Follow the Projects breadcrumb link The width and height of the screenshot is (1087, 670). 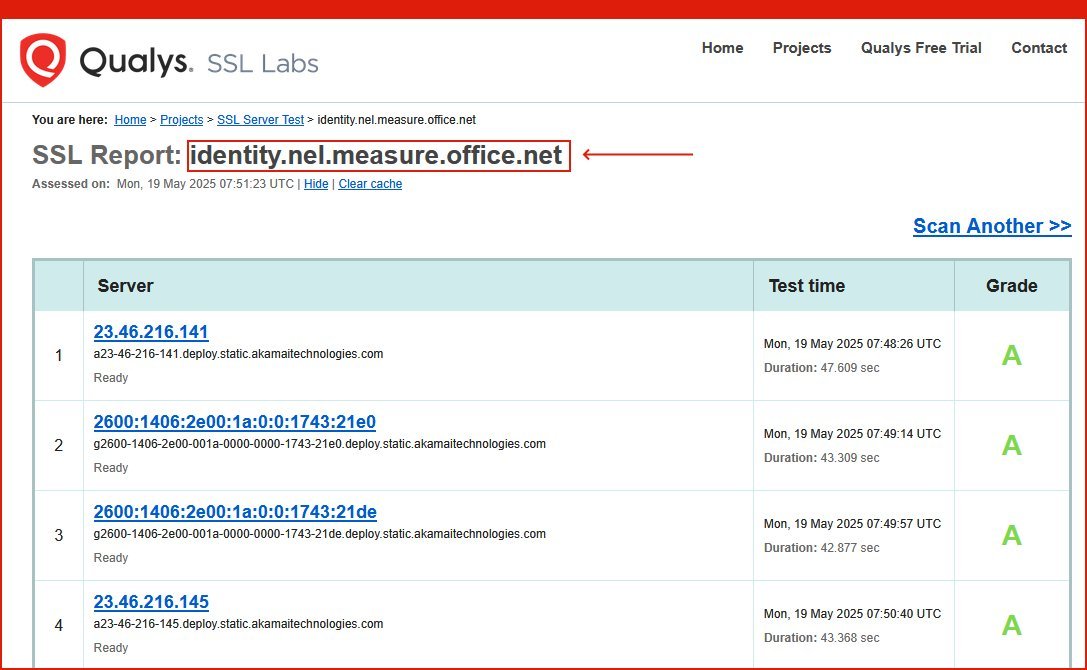click(x=182, y=119)
